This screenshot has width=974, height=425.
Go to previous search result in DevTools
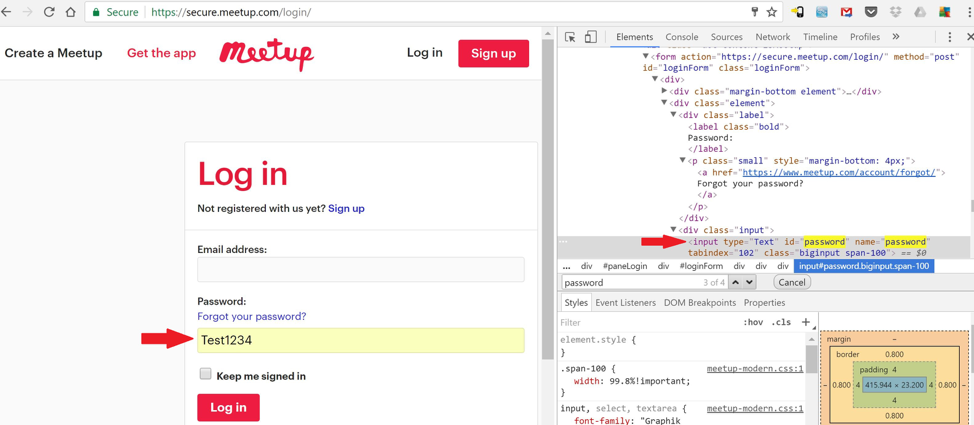735,282
